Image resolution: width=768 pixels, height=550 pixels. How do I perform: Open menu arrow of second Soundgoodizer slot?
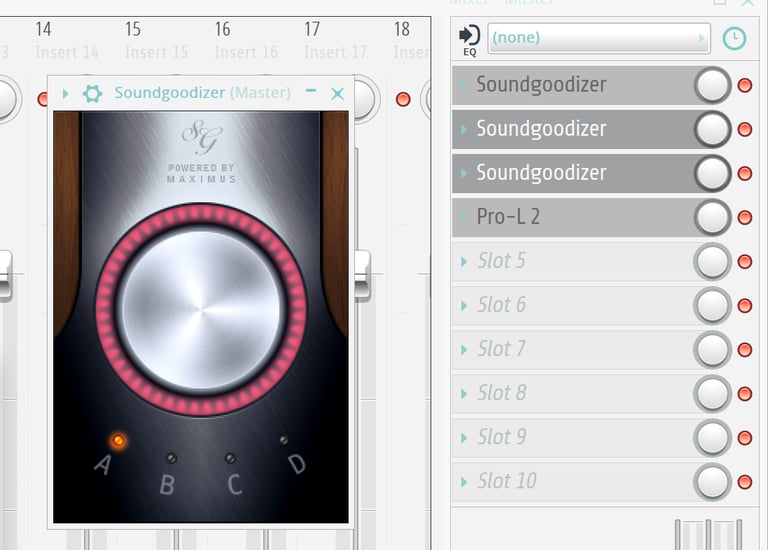(463, 129)
